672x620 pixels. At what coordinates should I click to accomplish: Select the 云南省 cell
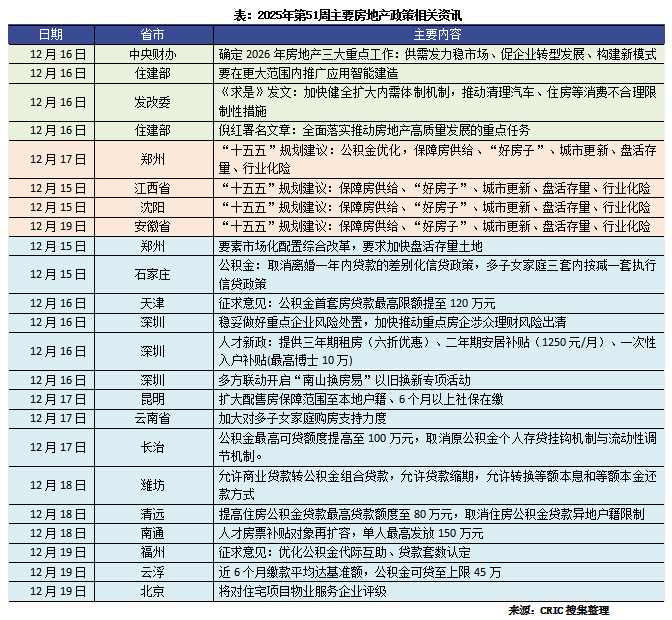[x=152, y=418]
